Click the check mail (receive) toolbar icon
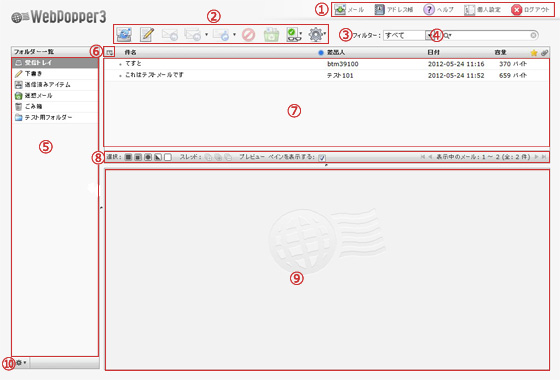The height and width of the screenshot is (380, 560). [x=124, y=34]
